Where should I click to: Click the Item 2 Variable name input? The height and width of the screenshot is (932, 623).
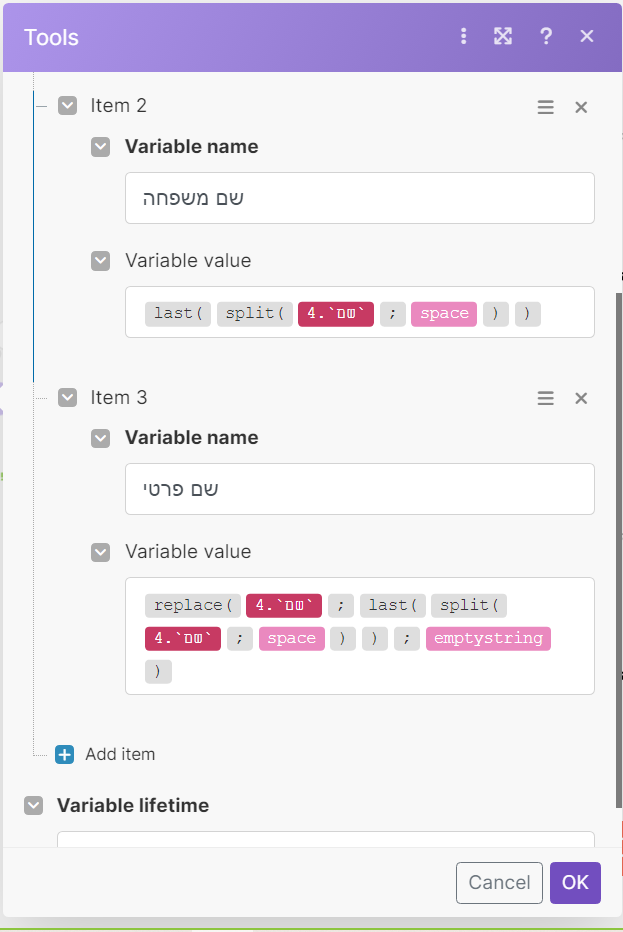(x=359, y=198)
